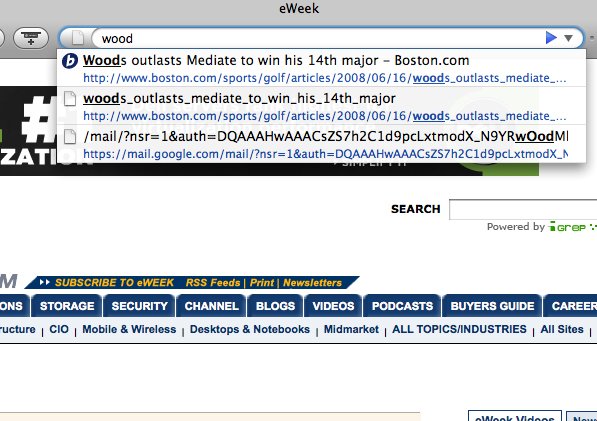The width and height of the screenshot is (597, 421).
Task: Select the mail.google.com suggestion entry
Action: (321, 144)
